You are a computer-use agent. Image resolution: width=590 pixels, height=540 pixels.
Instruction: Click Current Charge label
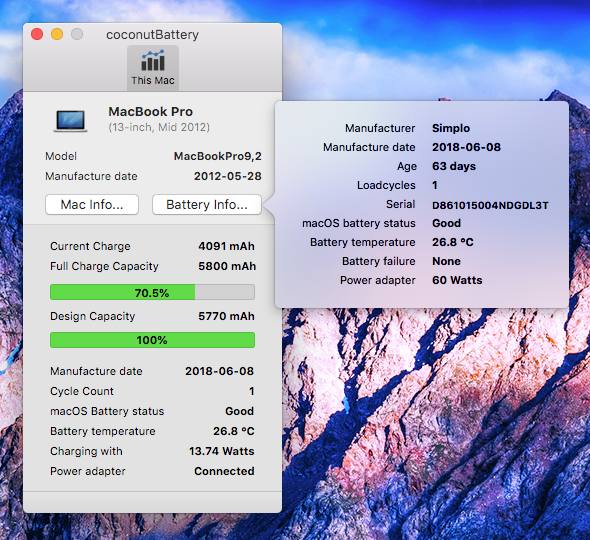(90, 246)
